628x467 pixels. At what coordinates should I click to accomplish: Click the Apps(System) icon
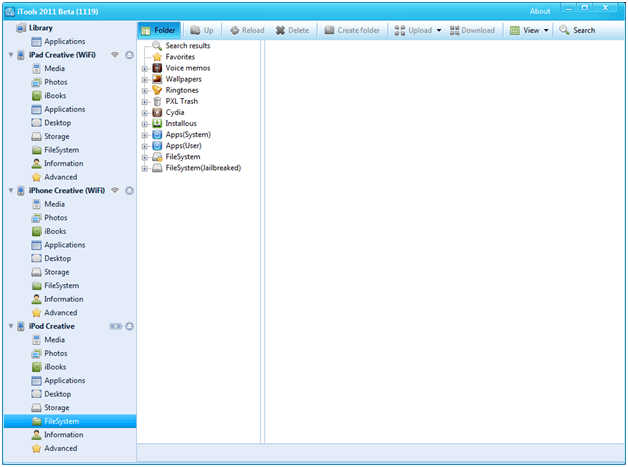tap(157, 135)
